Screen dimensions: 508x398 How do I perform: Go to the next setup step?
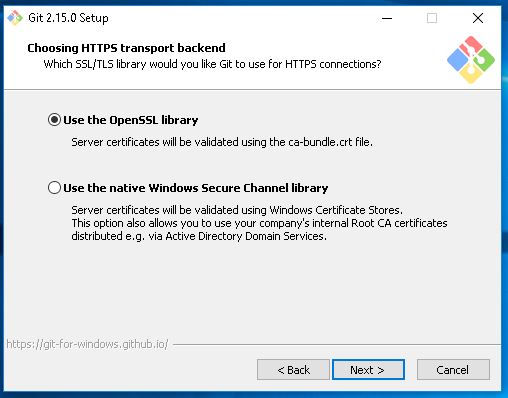point(368,370)
